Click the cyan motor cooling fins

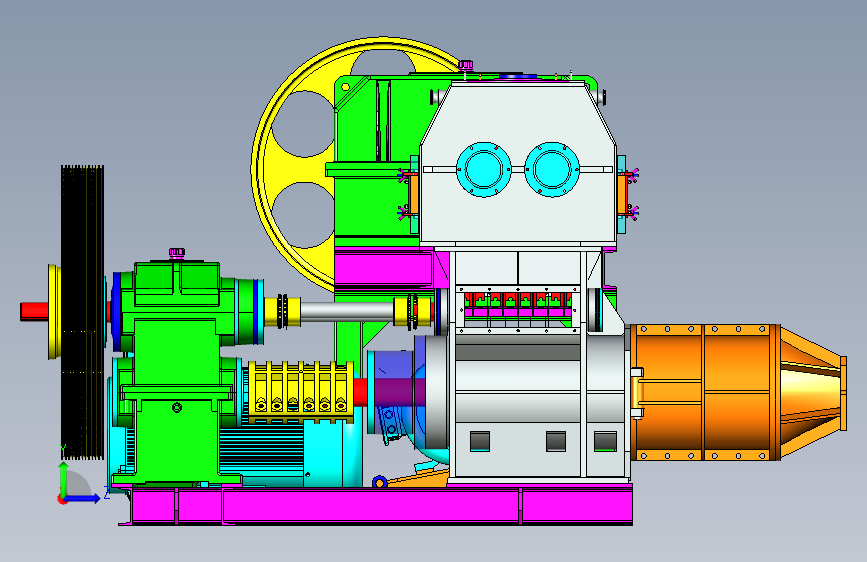click(x=262, y=449)
